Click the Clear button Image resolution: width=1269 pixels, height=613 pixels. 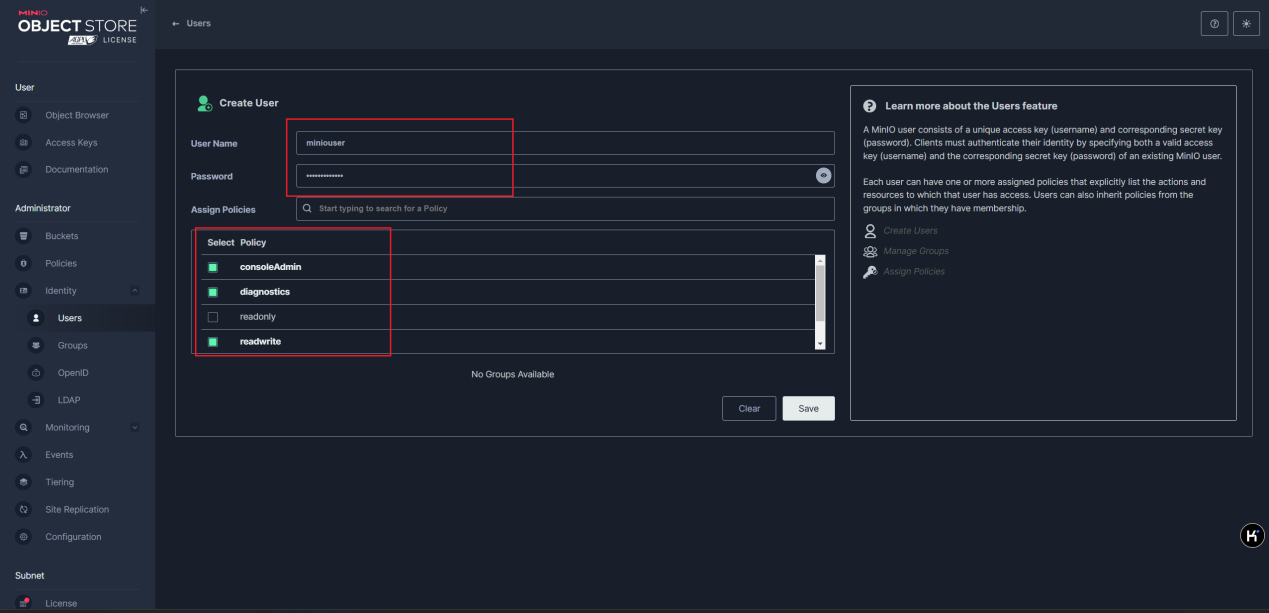(749, 408)
